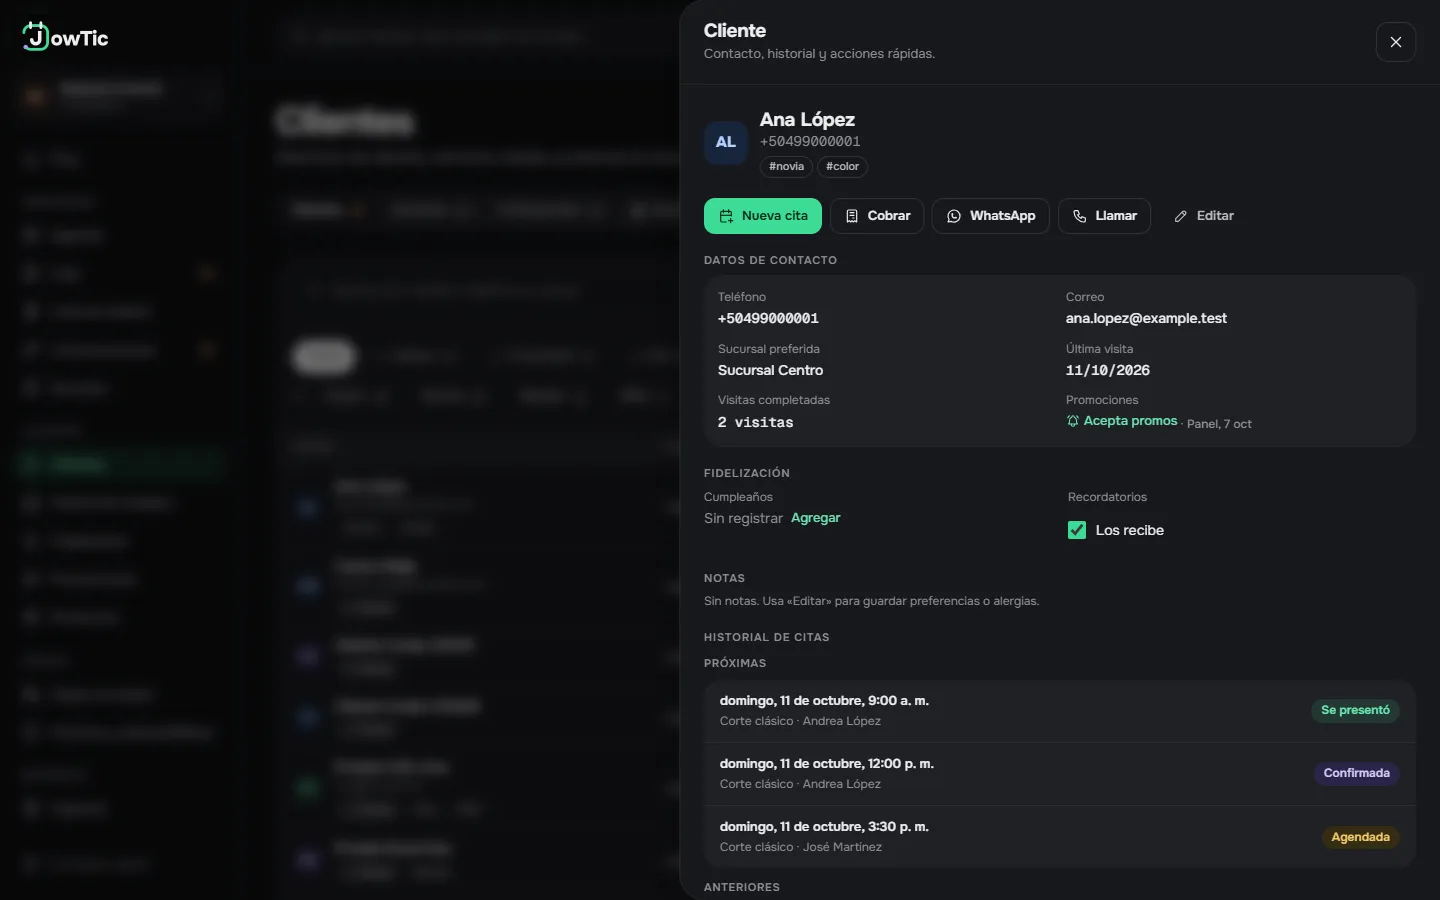The image size is (1440, 900).
Task: Click the Confirmada status badge
Action: coord(1356,773)
